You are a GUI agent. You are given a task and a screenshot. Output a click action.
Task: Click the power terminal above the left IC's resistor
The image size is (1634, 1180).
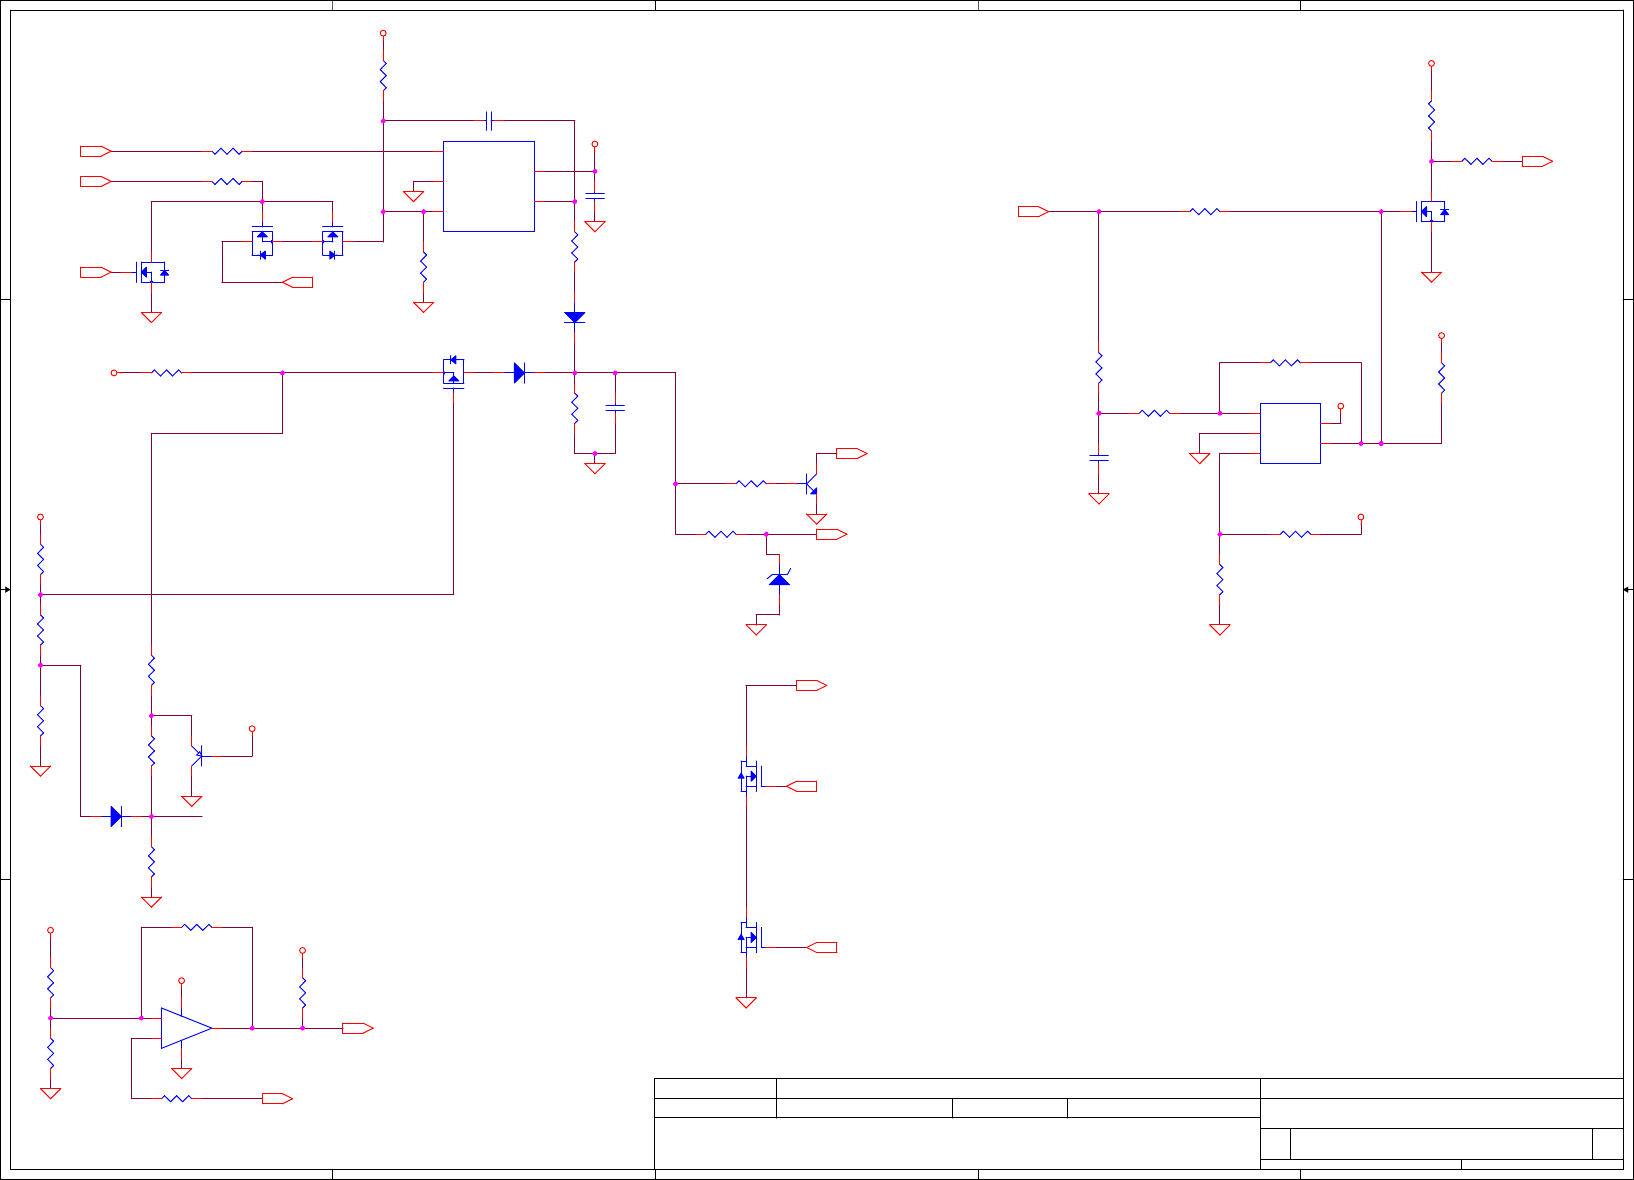coord(383,33)
